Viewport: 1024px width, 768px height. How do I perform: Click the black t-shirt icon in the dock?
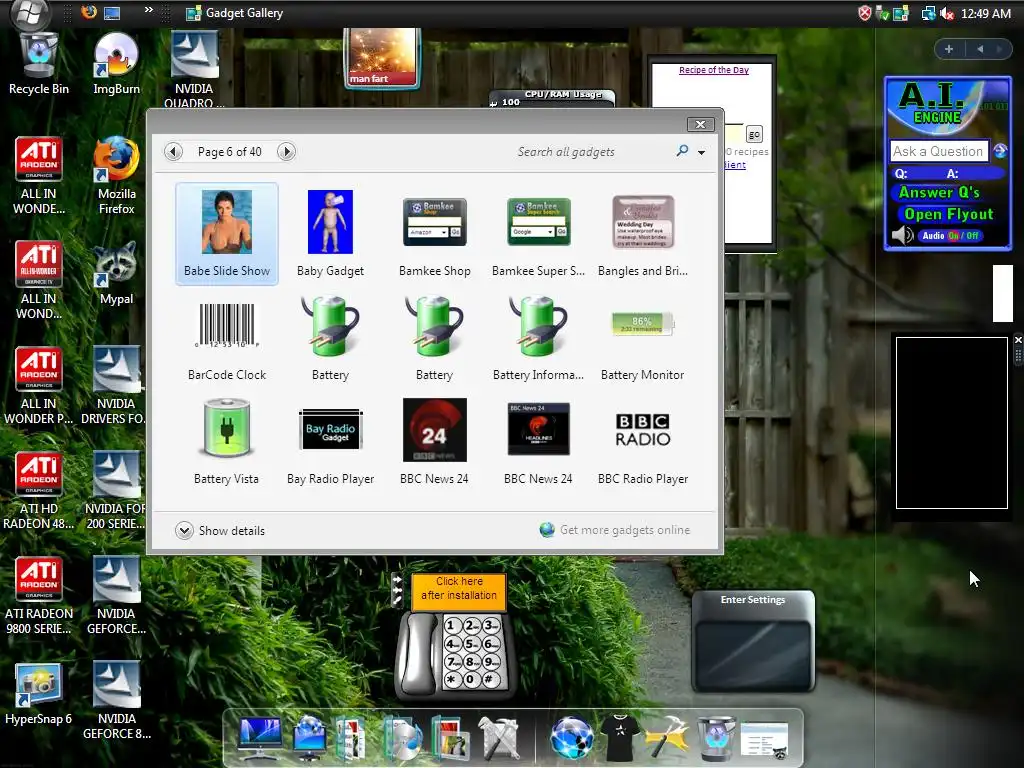pos(619,738)
